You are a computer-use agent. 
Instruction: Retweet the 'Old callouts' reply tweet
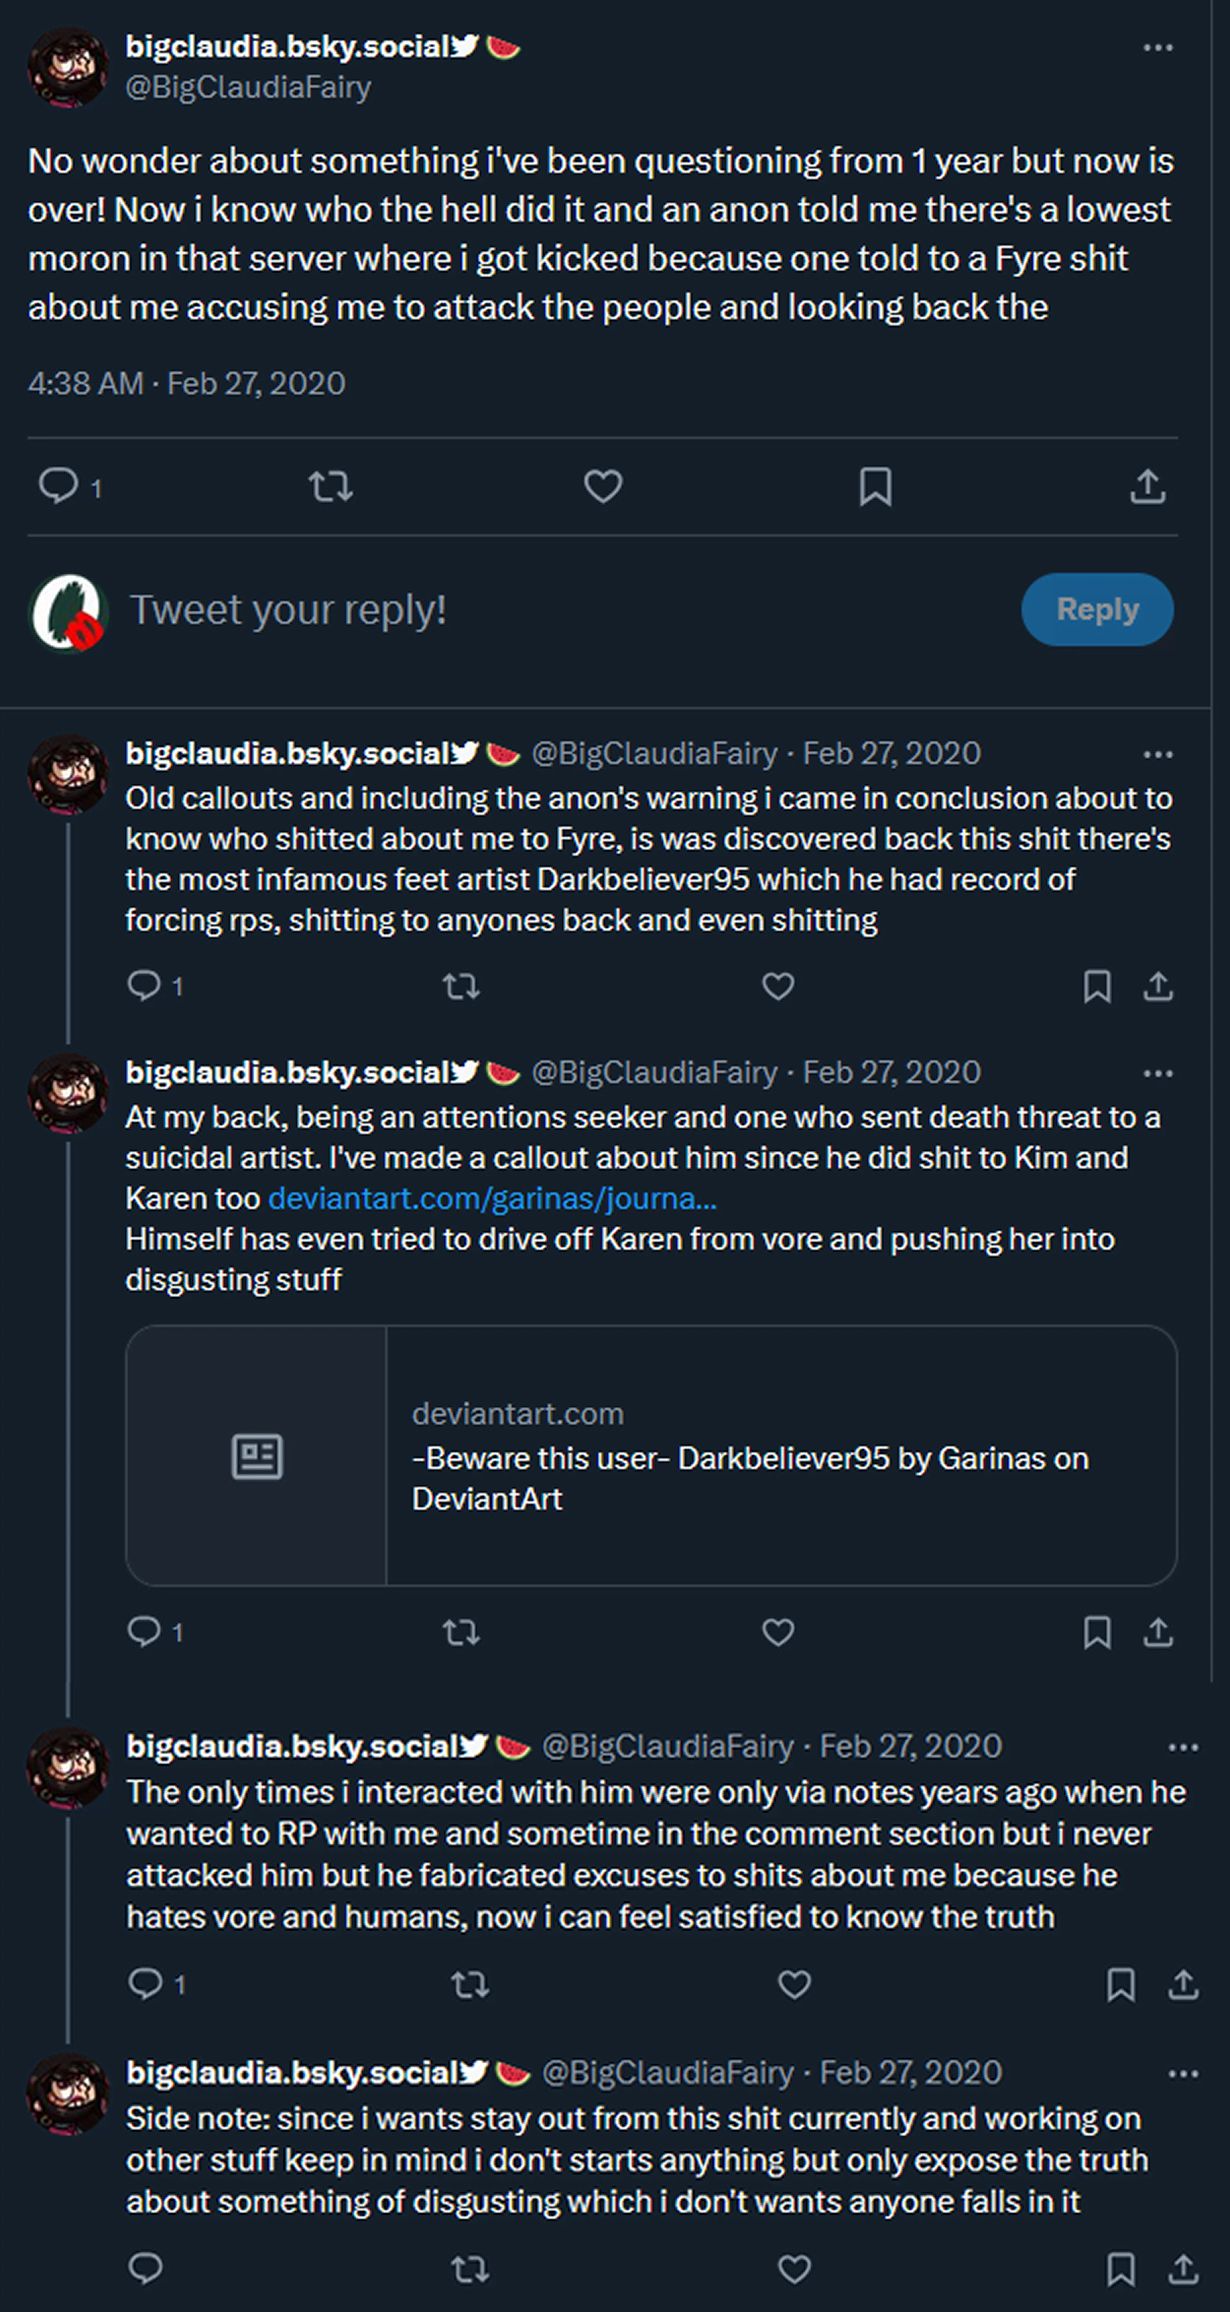tap(461, 987)
